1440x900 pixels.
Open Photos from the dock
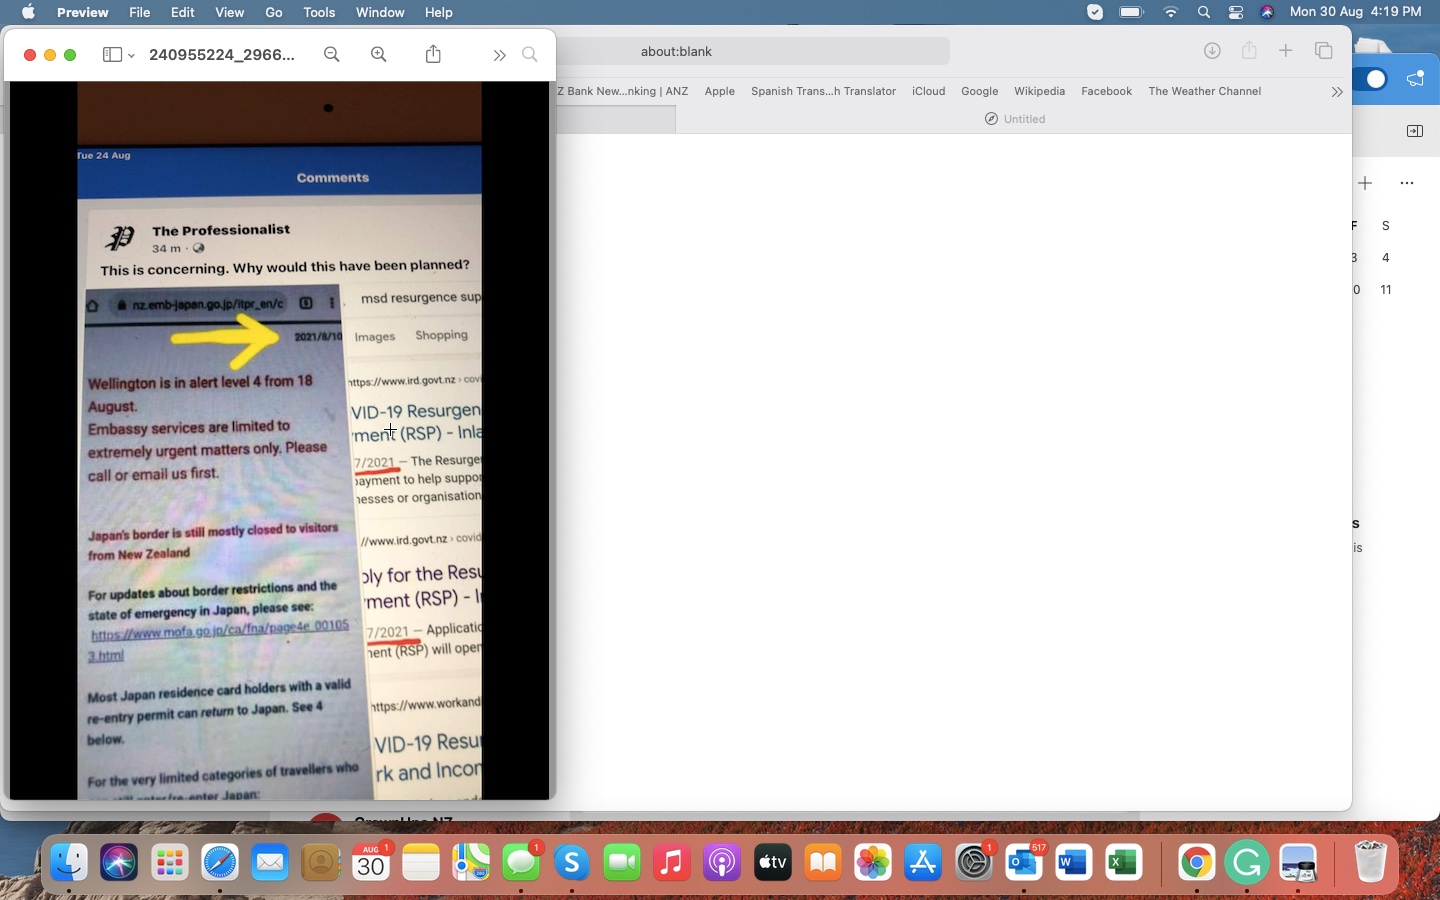(x=873, y=862)
